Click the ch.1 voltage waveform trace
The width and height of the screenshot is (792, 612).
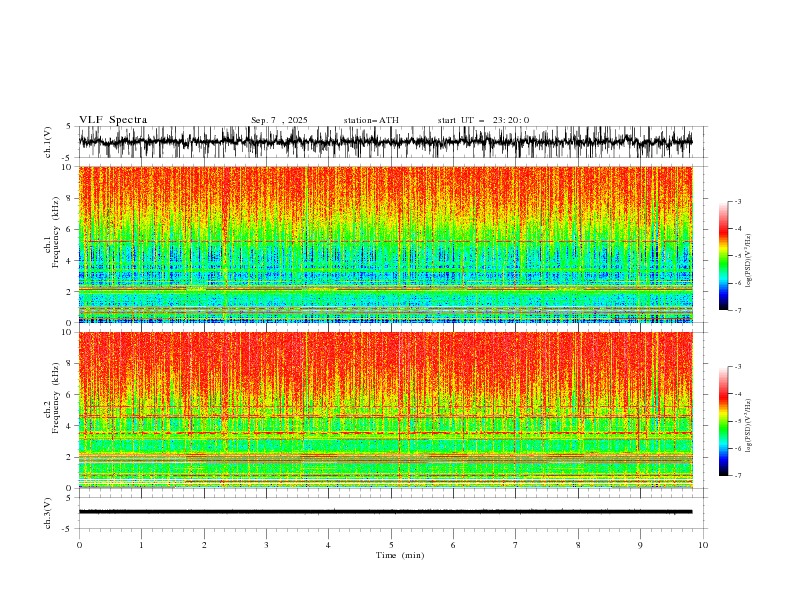point(385,142)
